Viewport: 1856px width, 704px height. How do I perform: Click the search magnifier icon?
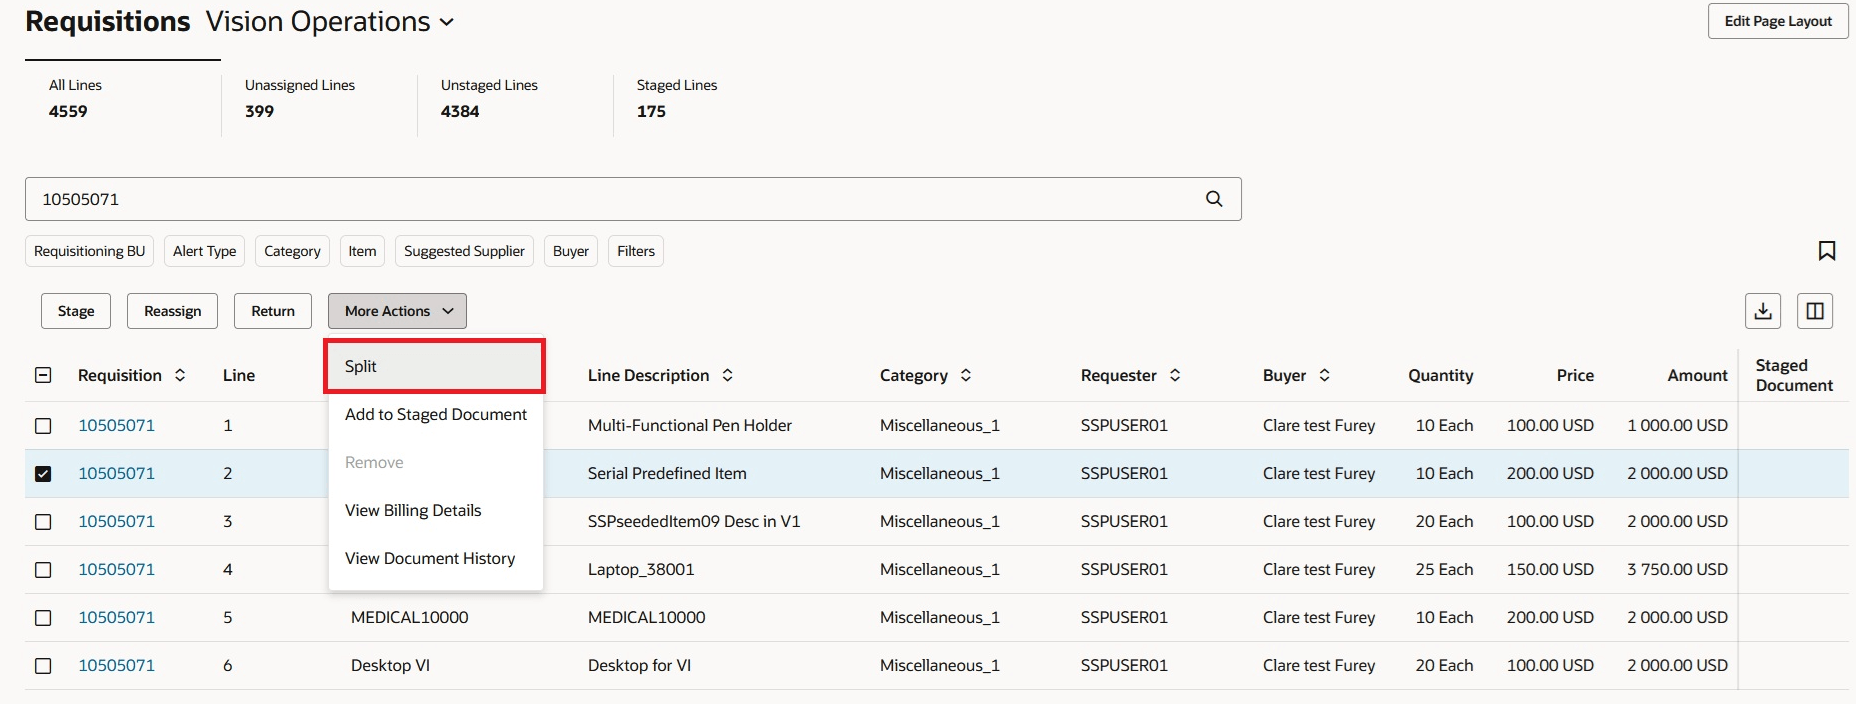coord(1214,199)
